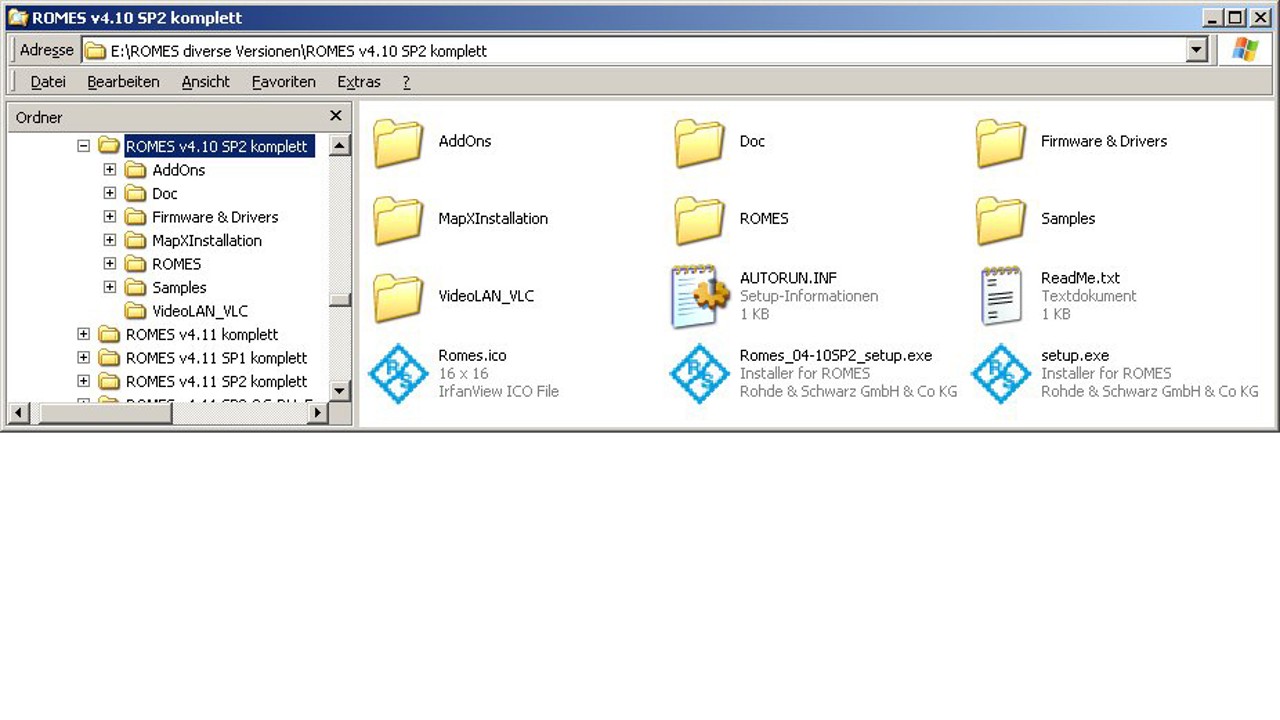Click the ReadMe.txt file name
The image size is (1280, 720).
[x=1080, y=278]
